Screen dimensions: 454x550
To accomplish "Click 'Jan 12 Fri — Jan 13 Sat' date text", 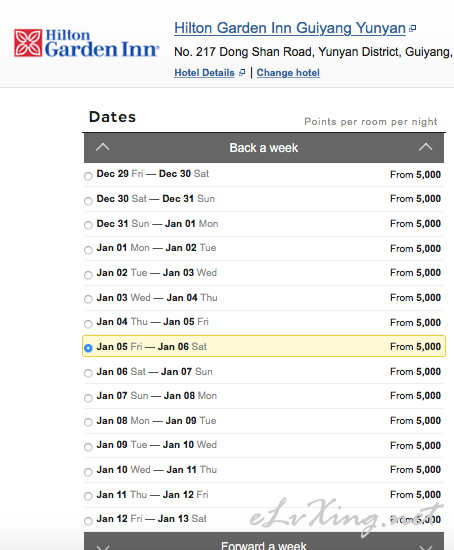I will pyautogui.click(x=152, y=519).
